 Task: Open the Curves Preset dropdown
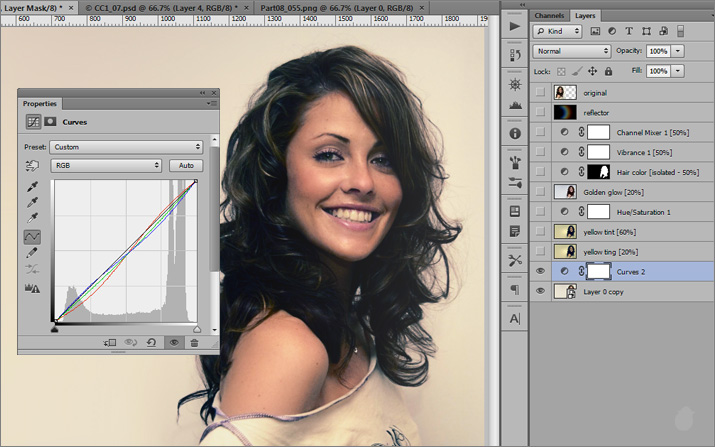(126, 147)
